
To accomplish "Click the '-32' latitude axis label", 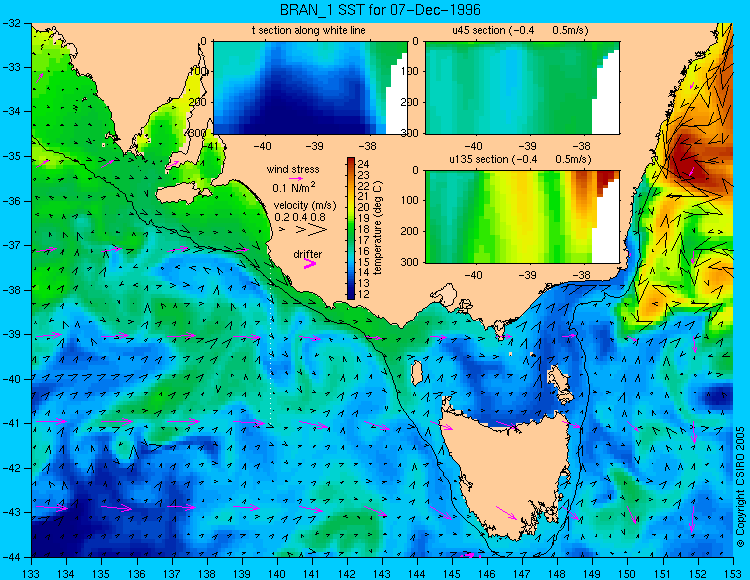I will [11, 22].
